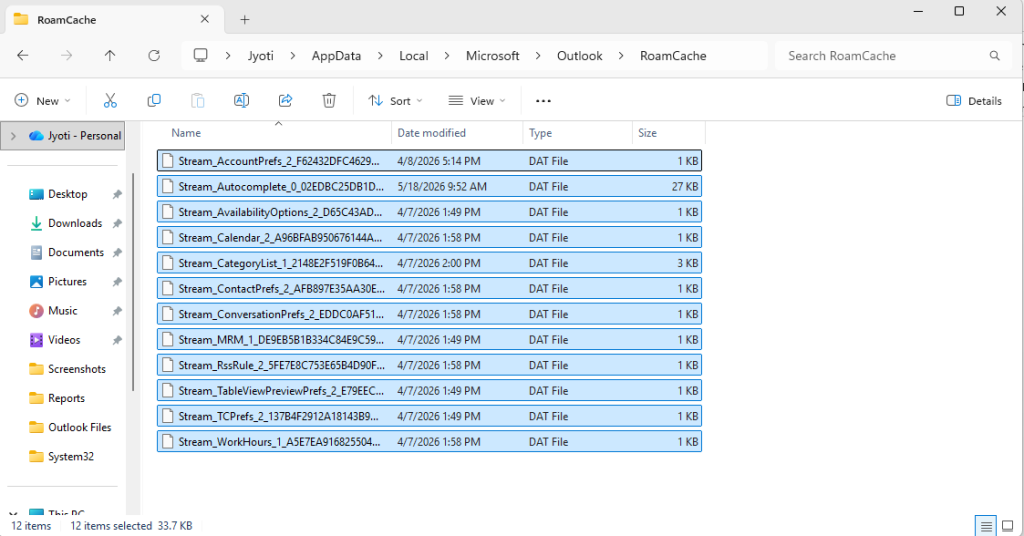Click the Share icon in toolbar
Screen dimensions: 1024x536
[x=285, y=101]
